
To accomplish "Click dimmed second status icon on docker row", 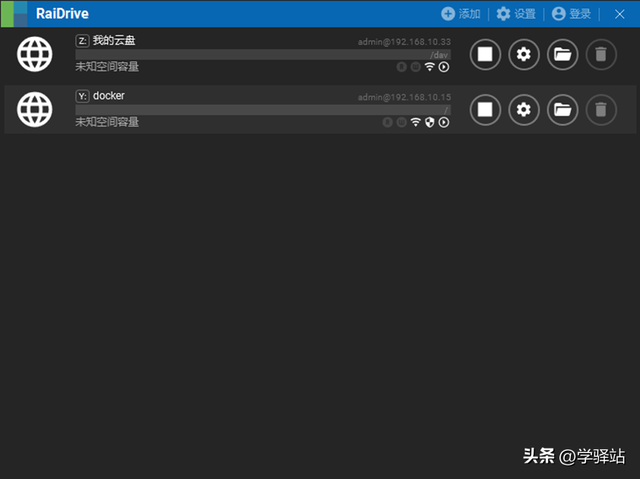I will [x=402, y=122].
